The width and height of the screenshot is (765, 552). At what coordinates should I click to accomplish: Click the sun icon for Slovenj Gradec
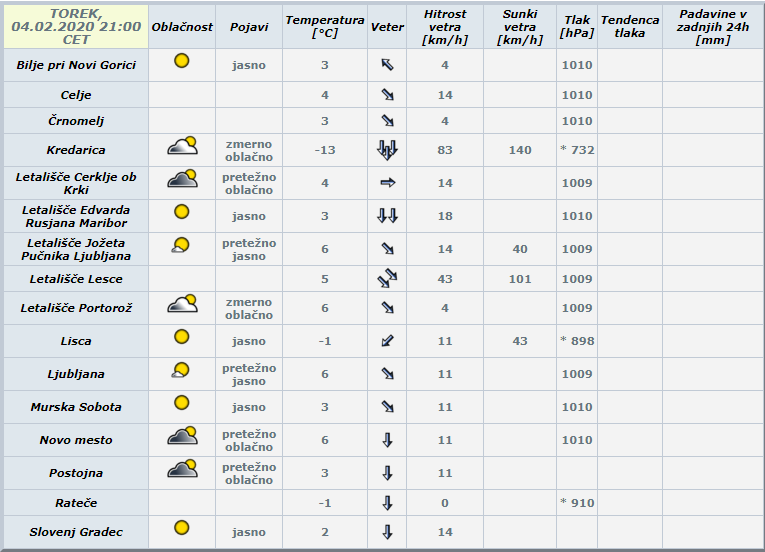[181, 528]
